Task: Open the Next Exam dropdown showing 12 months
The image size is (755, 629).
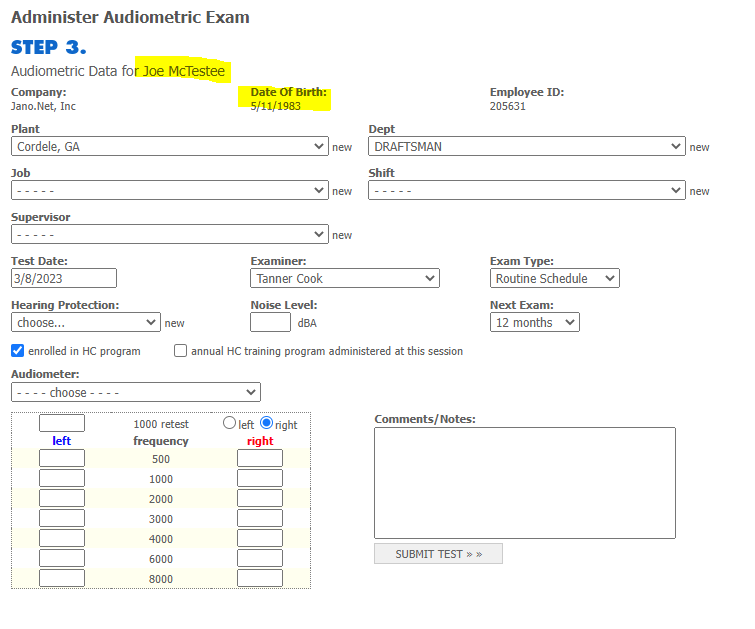Action: coord(534,322)
